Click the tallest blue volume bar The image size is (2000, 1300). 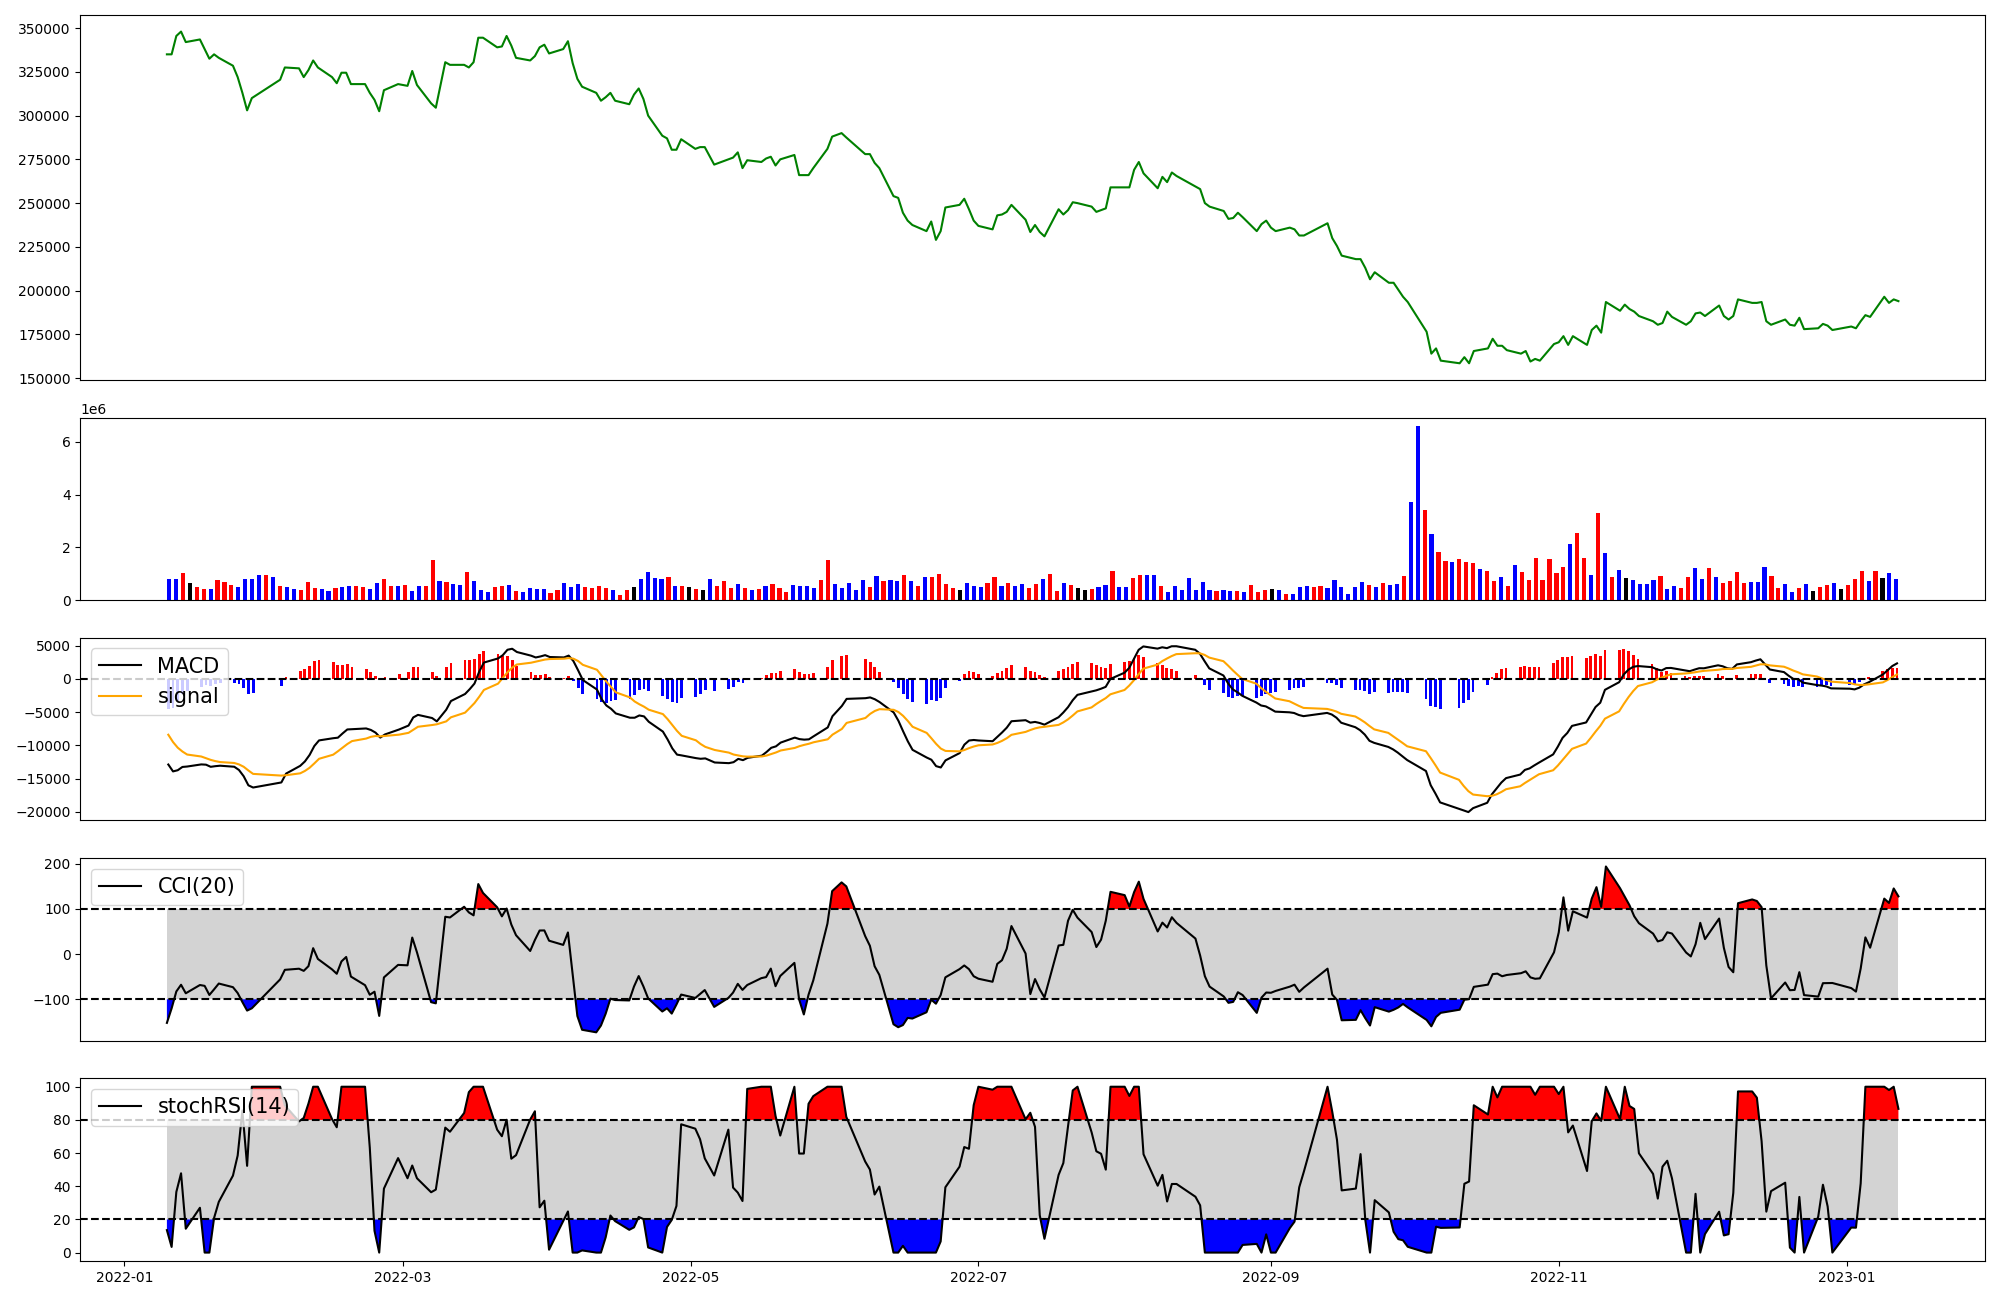point(1417,513)
